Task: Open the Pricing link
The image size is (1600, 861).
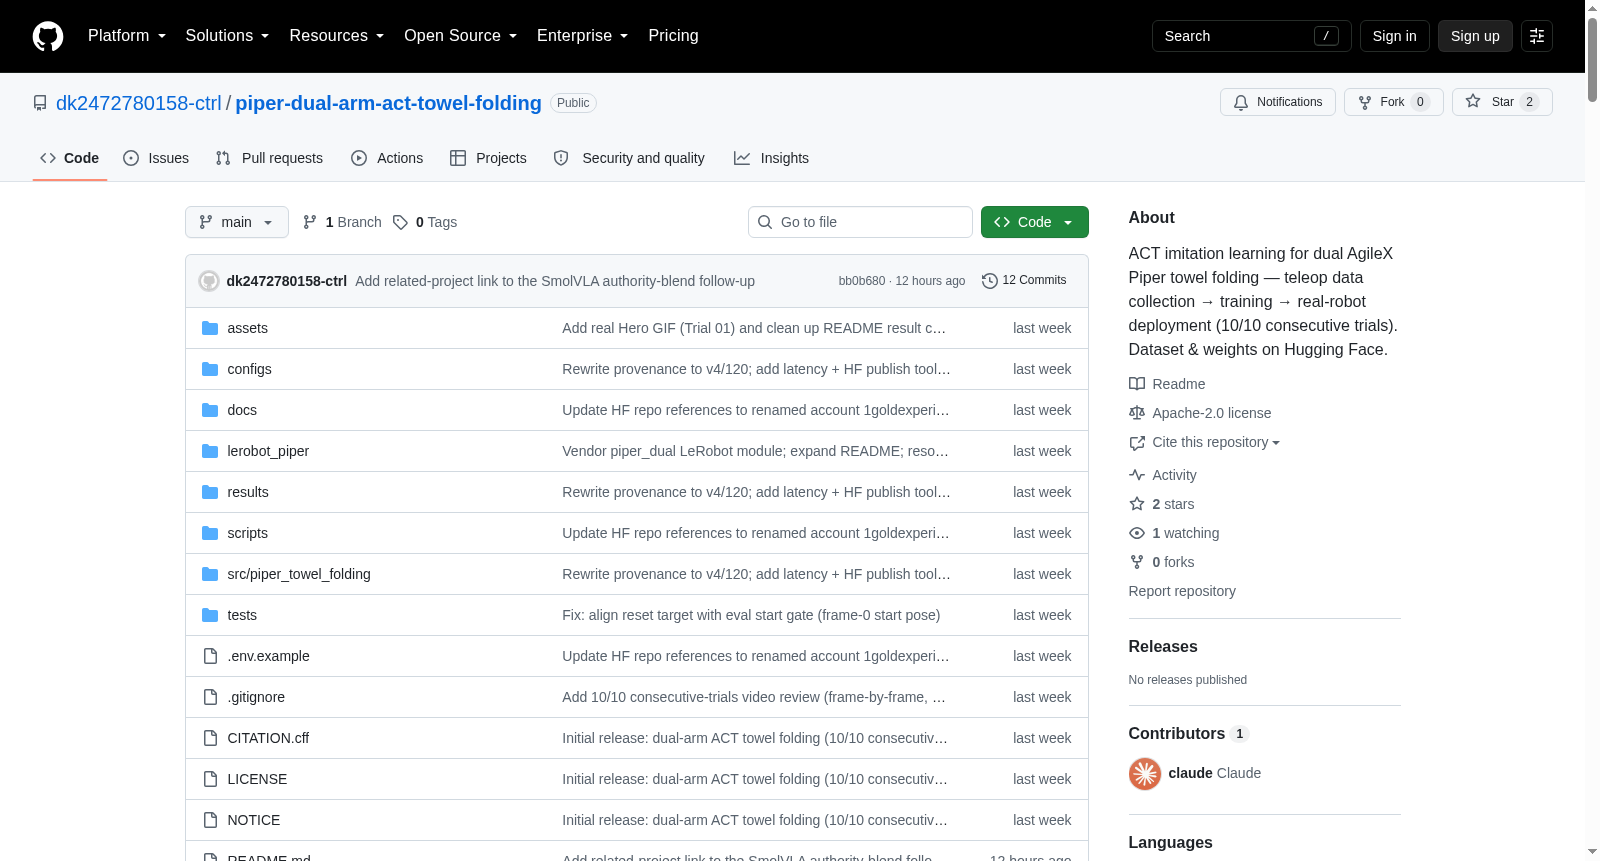Action: [673, 36]
